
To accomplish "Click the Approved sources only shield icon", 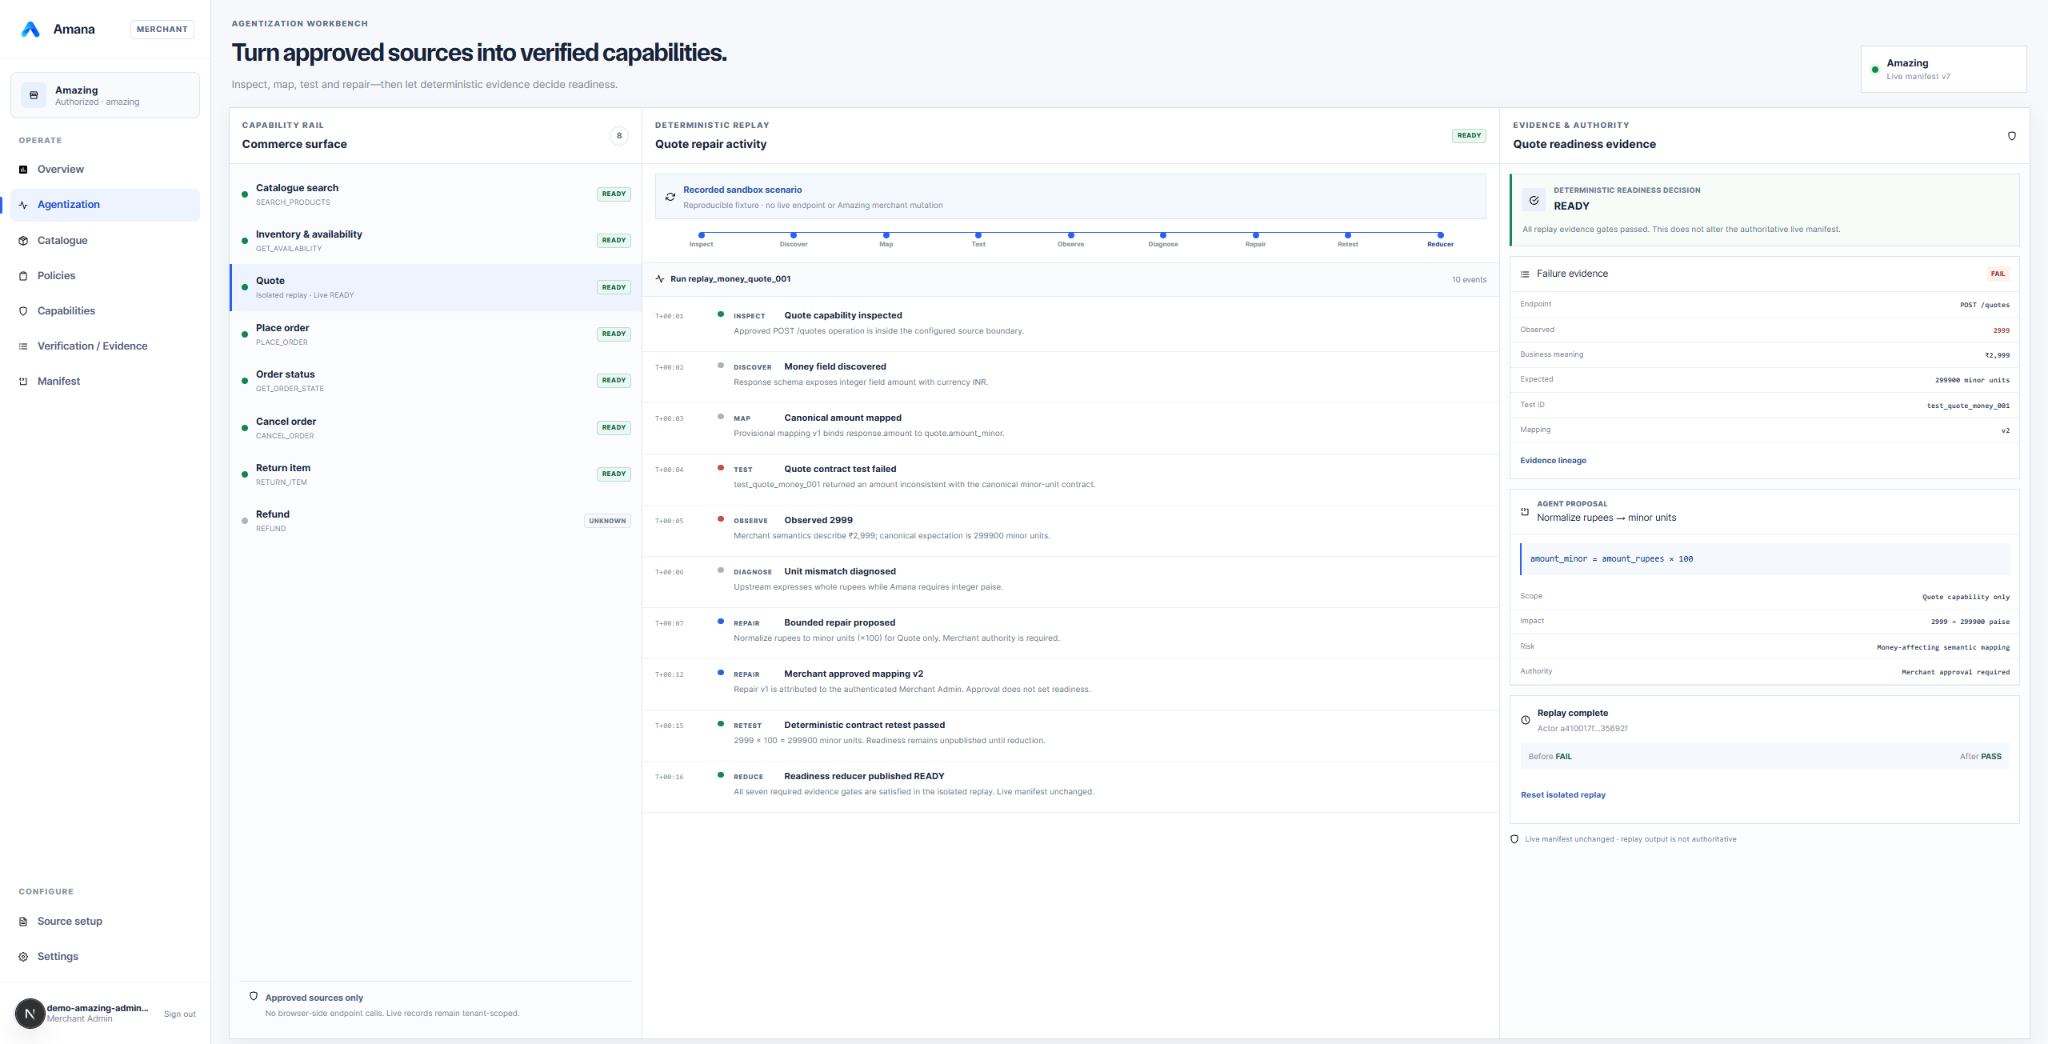I will click(x=254, y=996).
